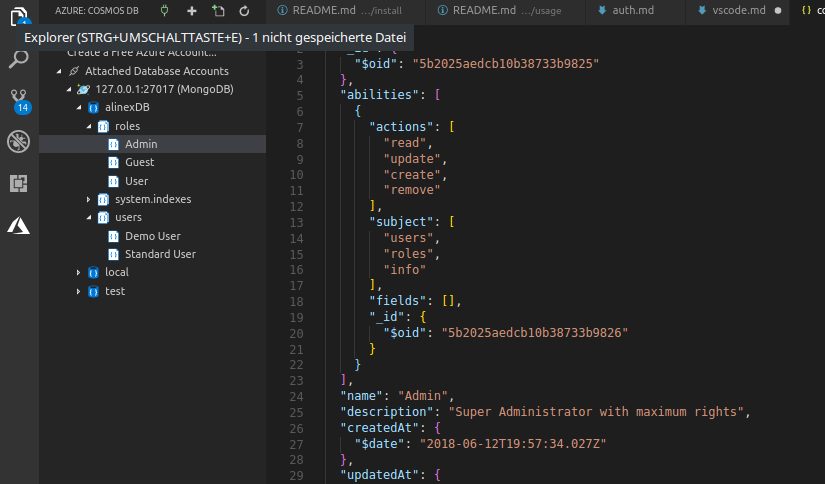Click the plus create account icon

click(x=192, y=11)
